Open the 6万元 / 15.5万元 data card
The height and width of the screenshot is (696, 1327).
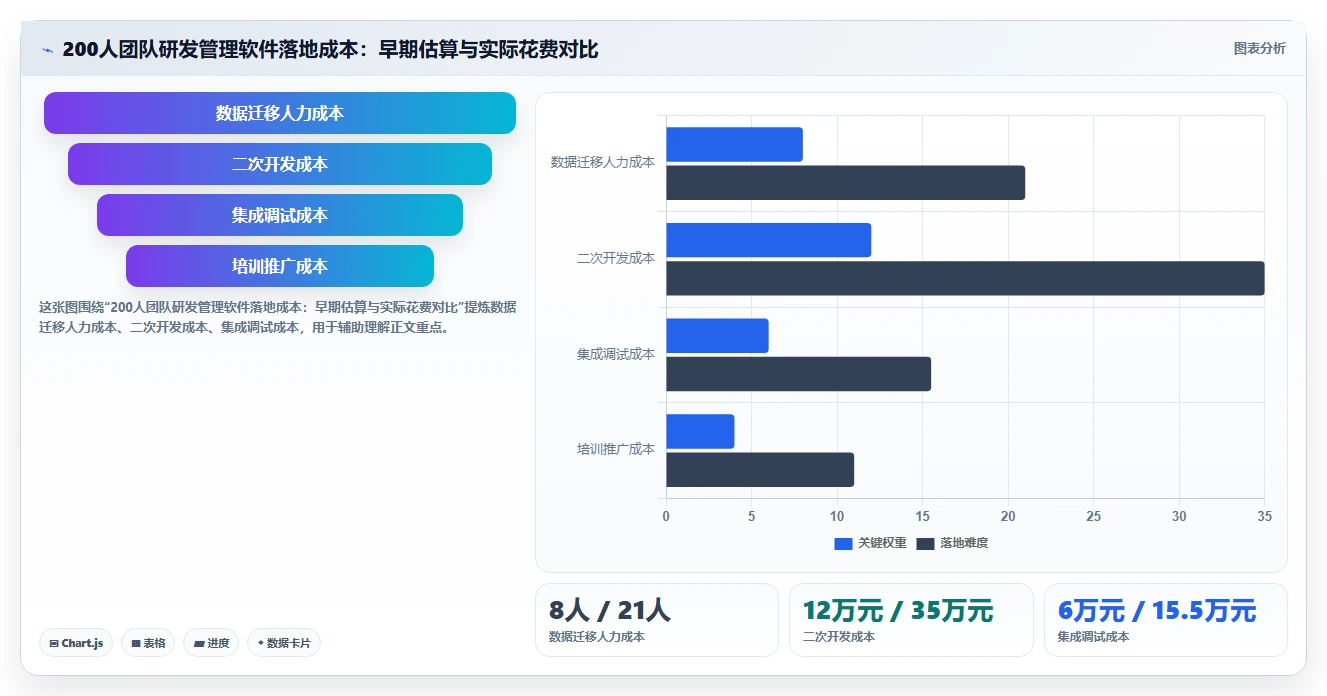coord(1166,620)
